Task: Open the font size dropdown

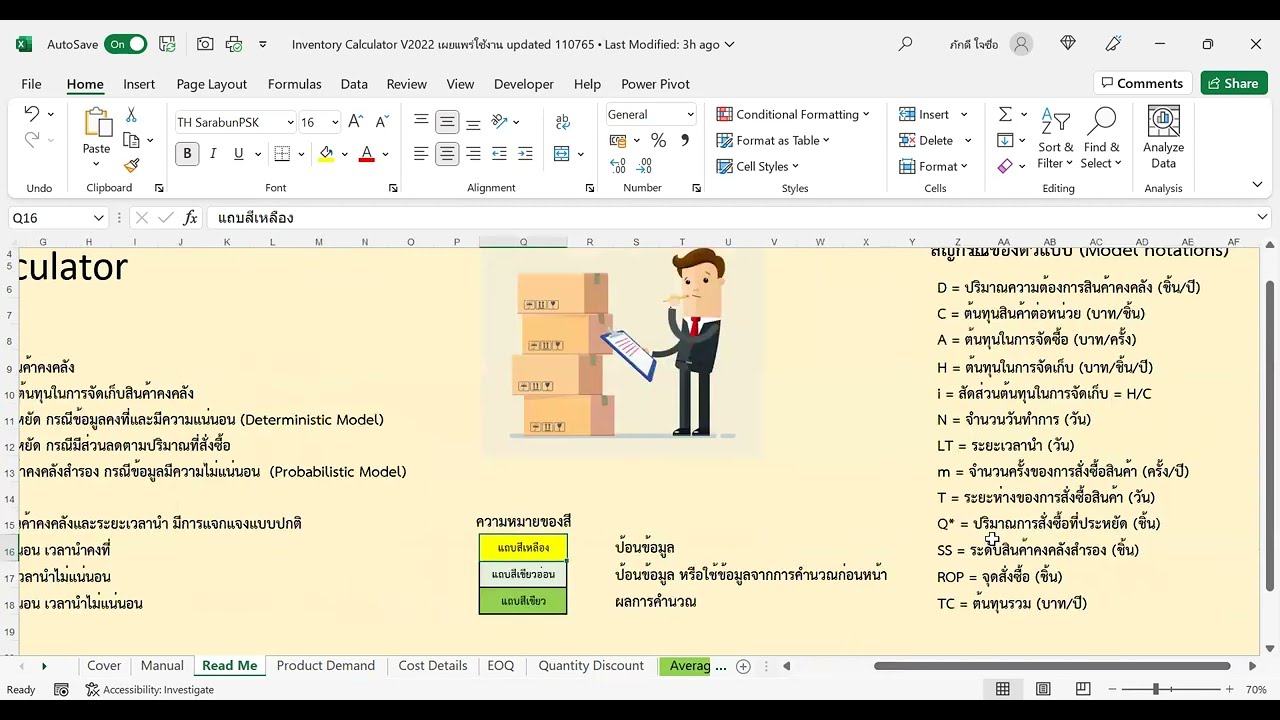Action: tap(334, 122)
